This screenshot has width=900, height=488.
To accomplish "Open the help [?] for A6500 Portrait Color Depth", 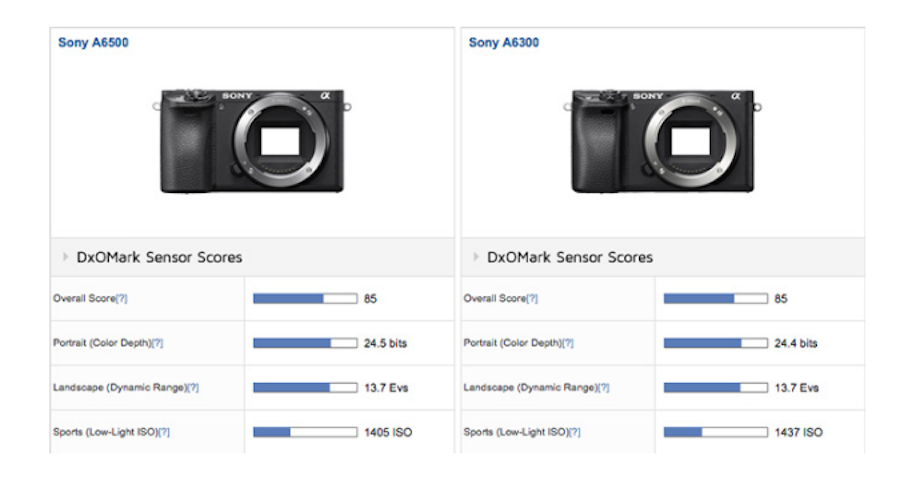I will [157, 343].
